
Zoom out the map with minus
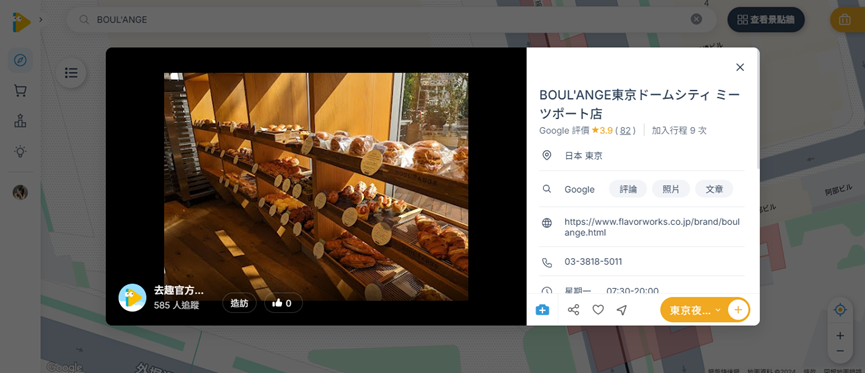coord(840,351)
